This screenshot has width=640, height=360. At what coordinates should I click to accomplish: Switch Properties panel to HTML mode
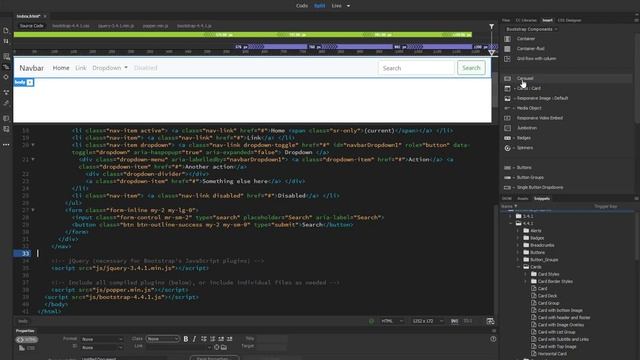(x=27, y=340)
